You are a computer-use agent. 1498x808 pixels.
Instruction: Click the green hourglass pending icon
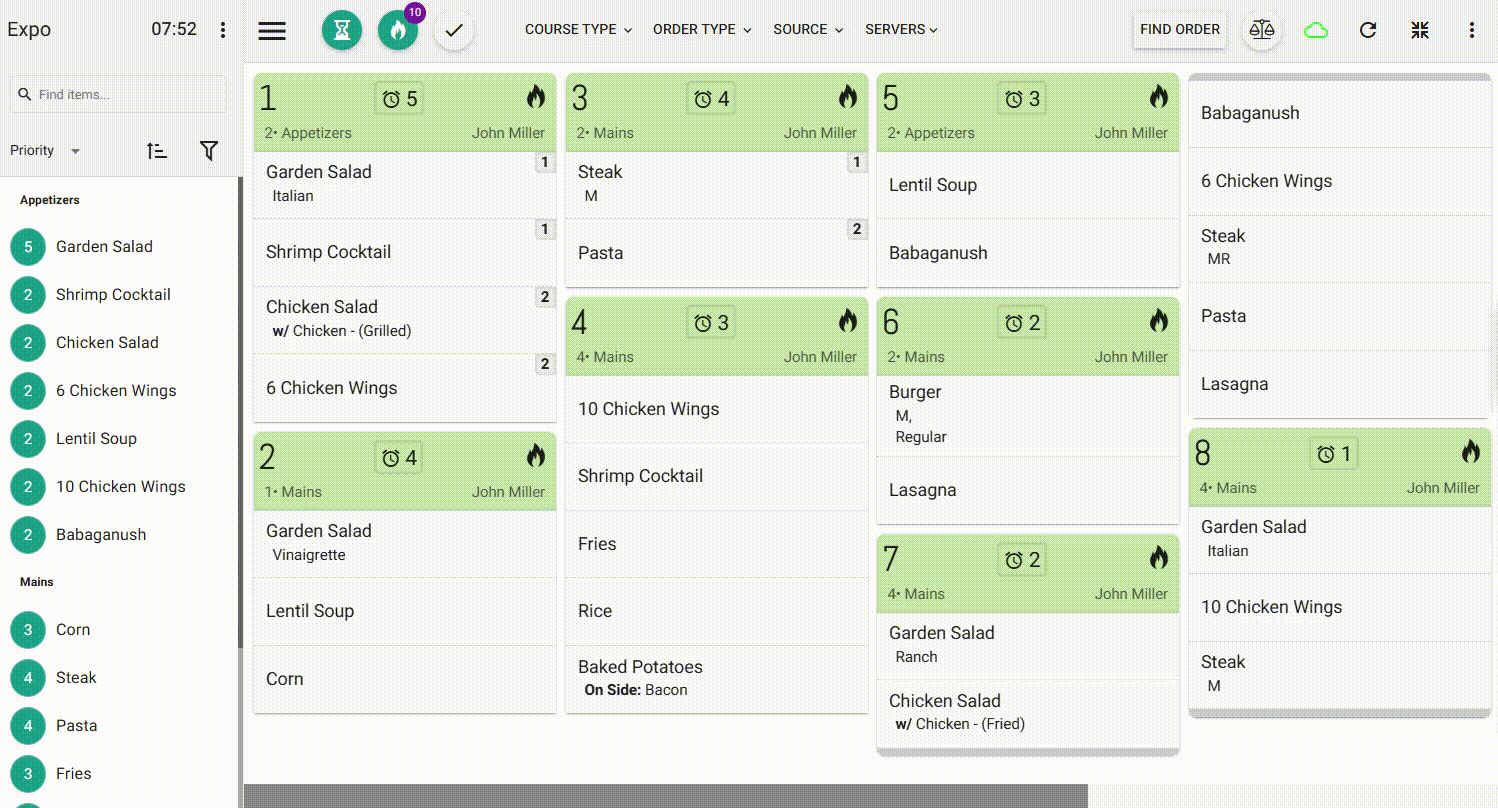342,30
